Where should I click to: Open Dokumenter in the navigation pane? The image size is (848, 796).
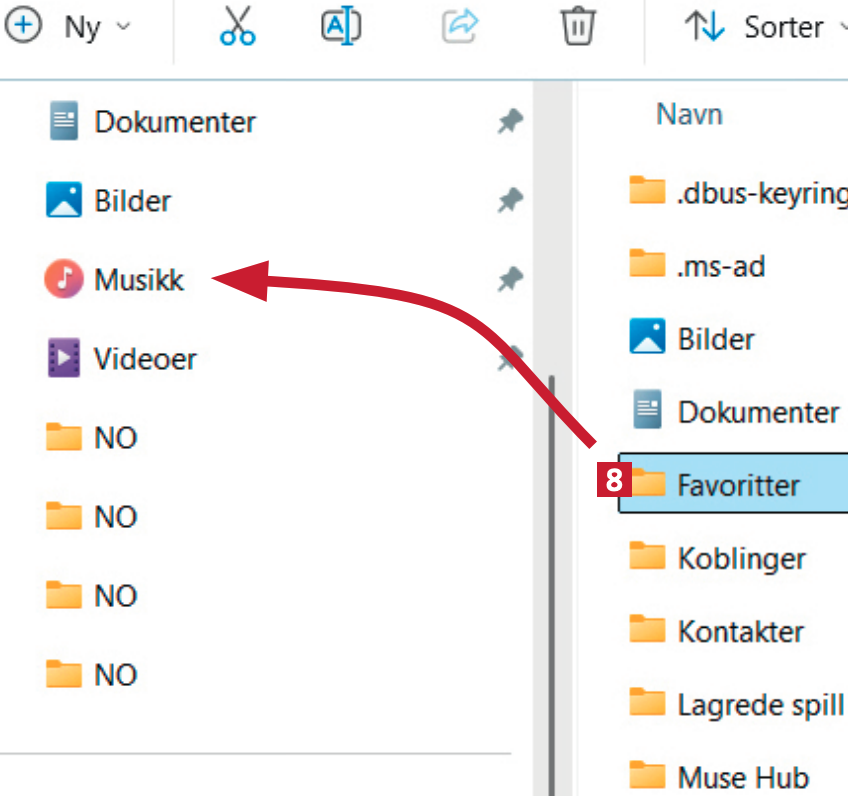[x=174, y=122]
